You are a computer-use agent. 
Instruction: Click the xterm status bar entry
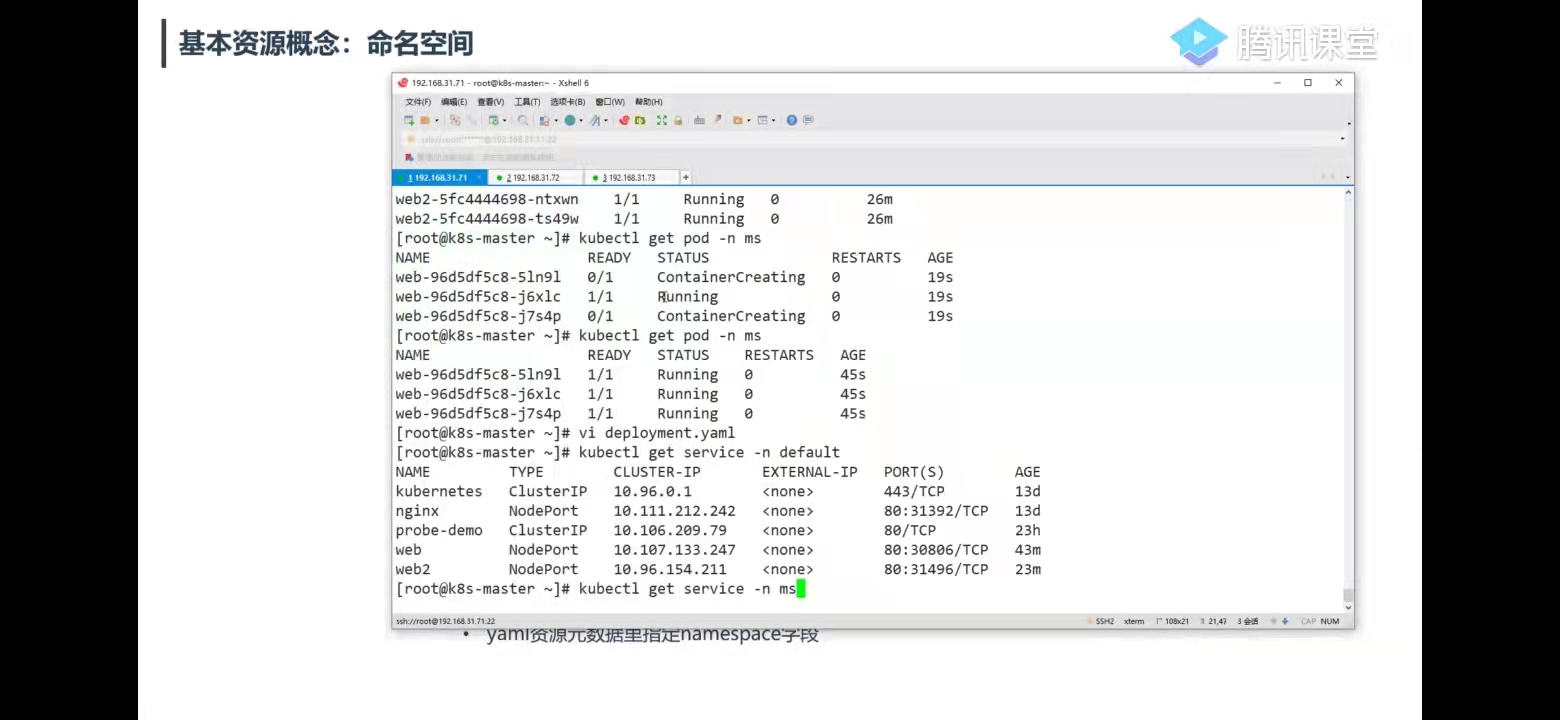[1134, 621]
